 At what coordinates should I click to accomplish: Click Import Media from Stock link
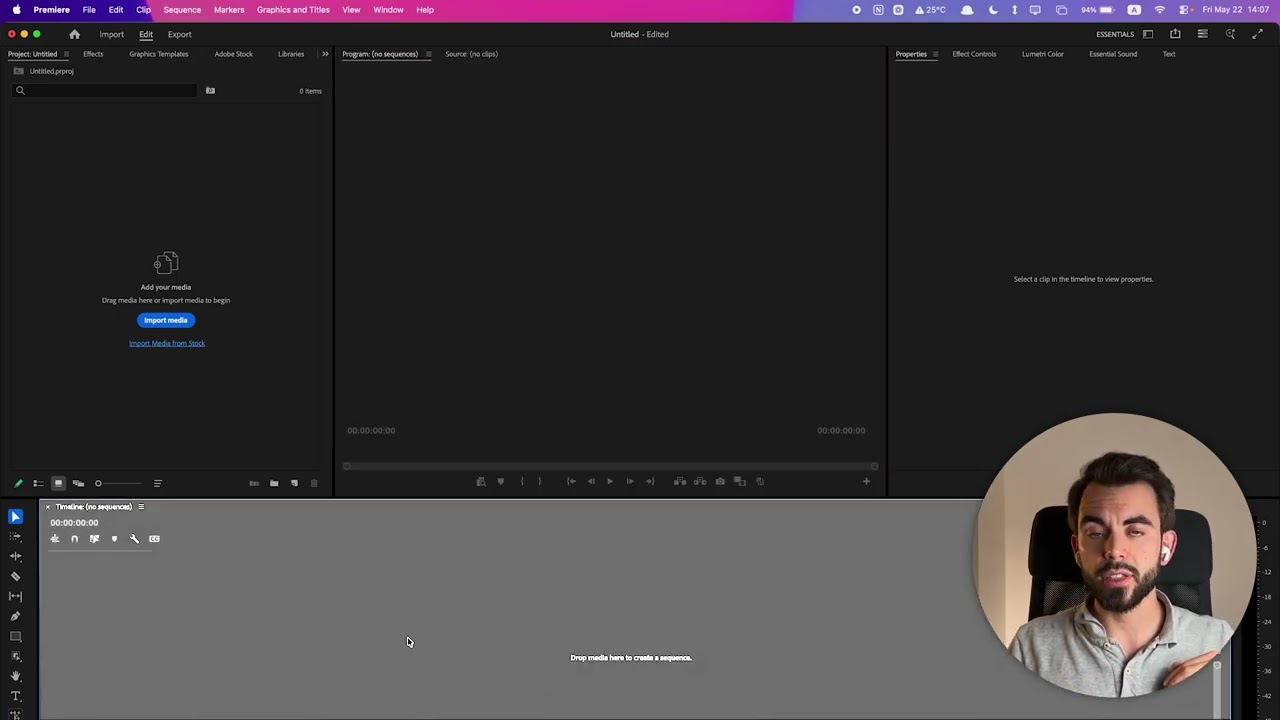[x=167, y=343]
